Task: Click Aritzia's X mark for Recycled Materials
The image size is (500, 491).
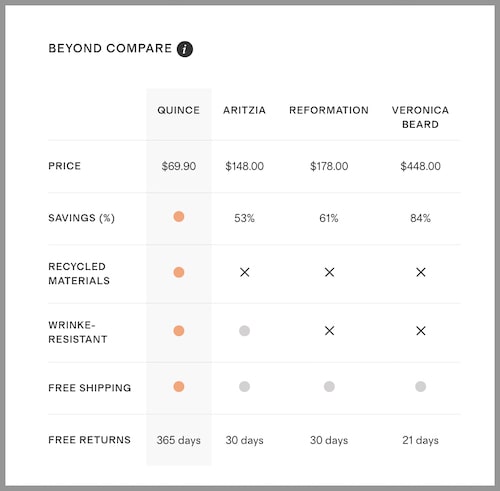Action: click(245, 272)
